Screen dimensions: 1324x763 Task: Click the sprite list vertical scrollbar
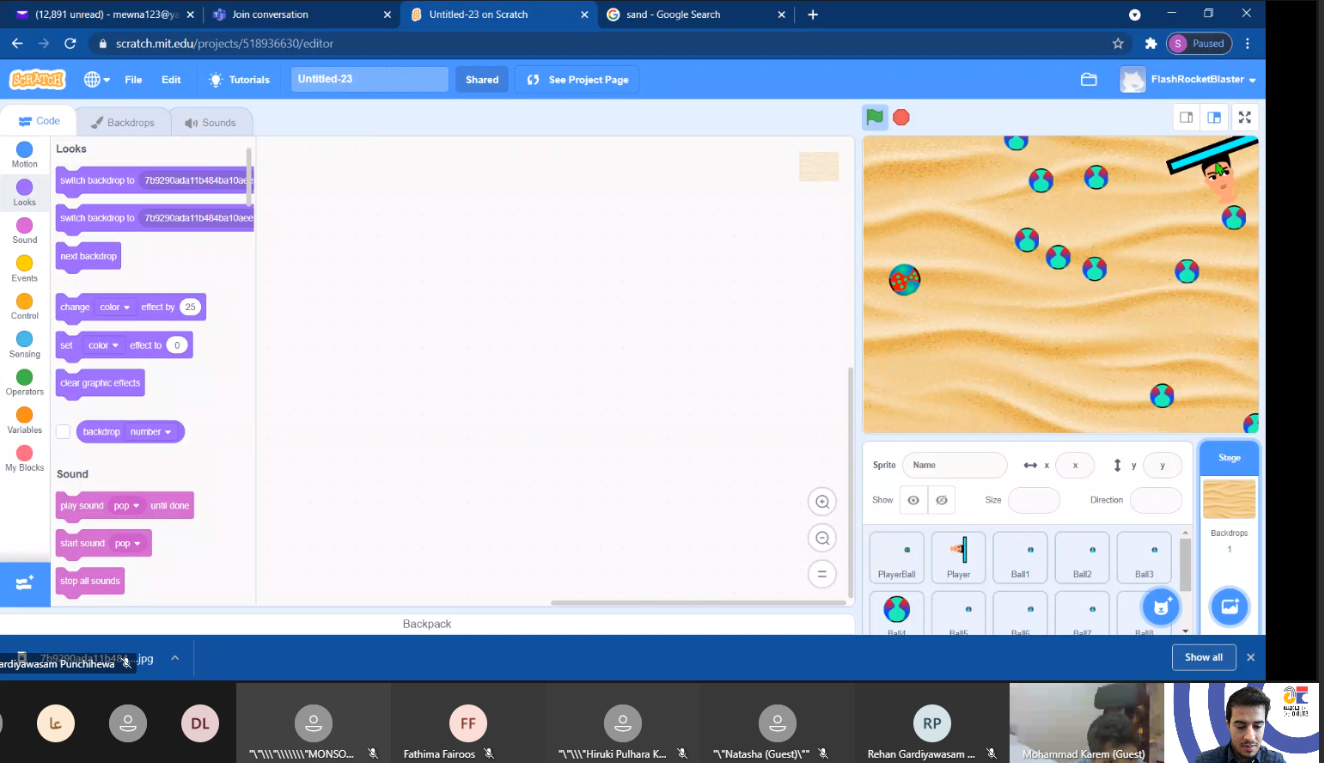pyautogui.click(x=1186, y=565)
